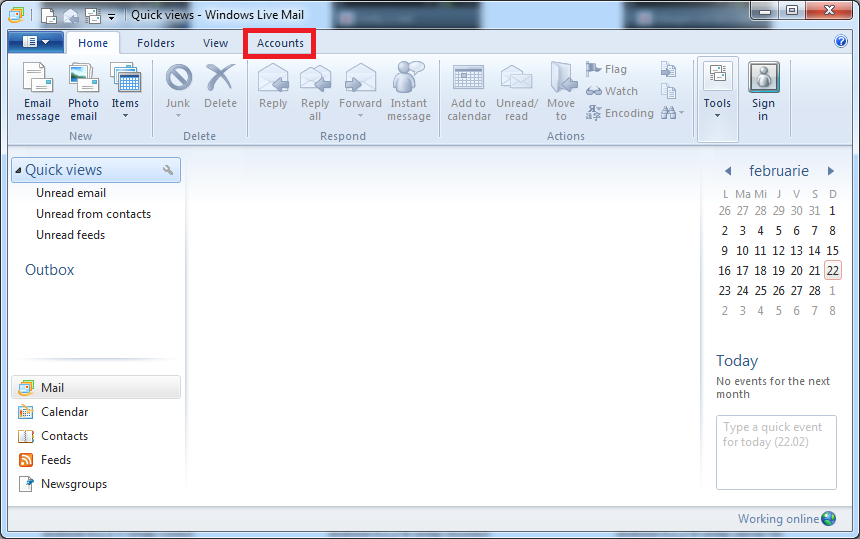Create a new Email message
The width and height of the screenshot is (860, 539).
point(38,92)
